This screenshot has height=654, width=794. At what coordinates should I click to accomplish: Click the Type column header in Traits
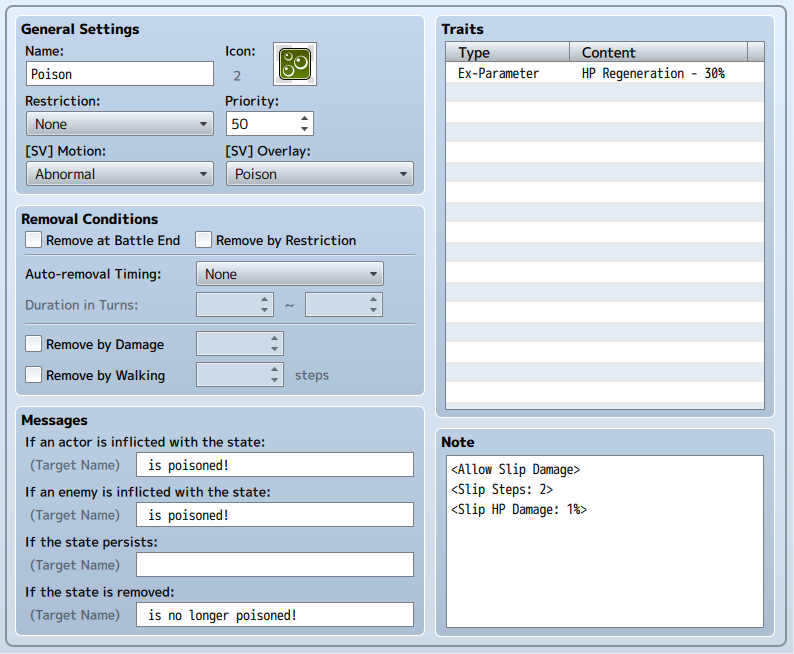coord(507,52)
